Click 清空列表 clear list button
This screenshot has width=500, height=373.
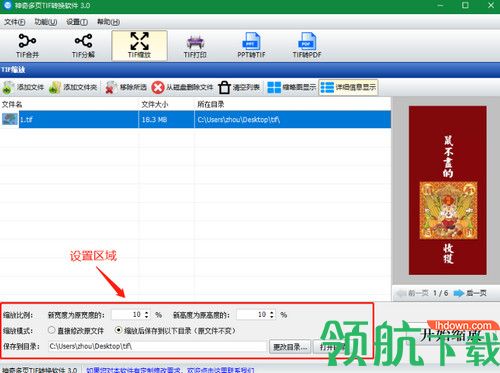(239, 88)
